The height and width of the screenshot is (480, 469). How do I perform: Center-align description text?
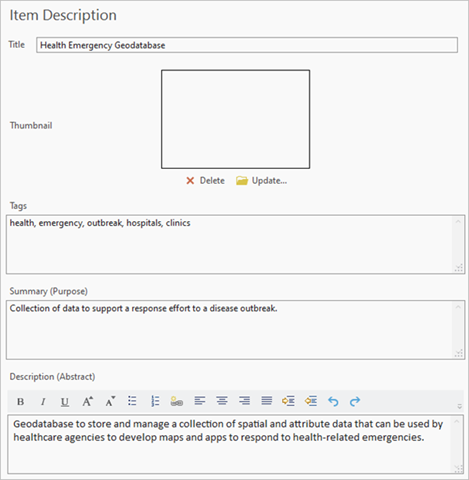222,401
